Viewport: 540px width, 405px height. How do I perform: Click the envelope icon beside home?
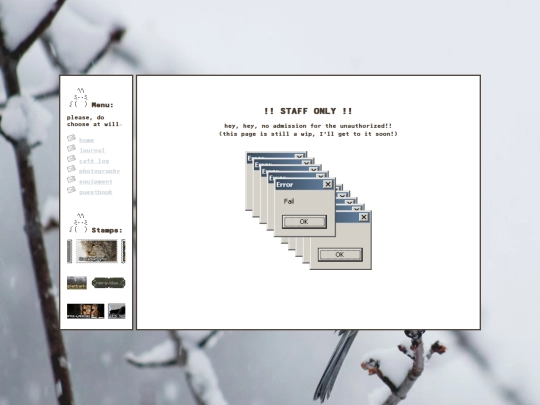(71, 138)
